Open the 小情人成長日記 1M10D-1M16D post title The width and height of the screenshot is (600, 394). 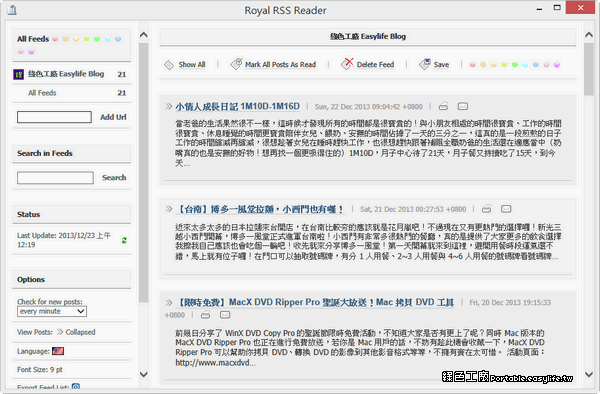click(237, 106)
